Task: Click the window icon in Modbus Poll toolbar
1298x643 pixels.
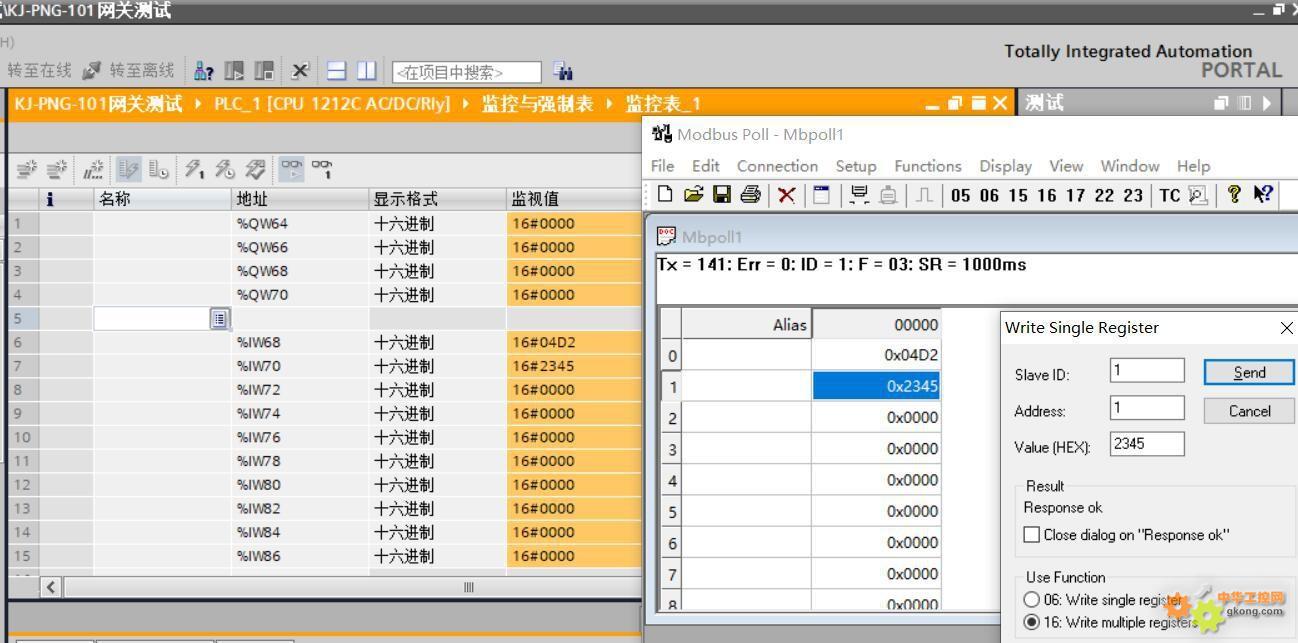Action: tap(821, 195)
